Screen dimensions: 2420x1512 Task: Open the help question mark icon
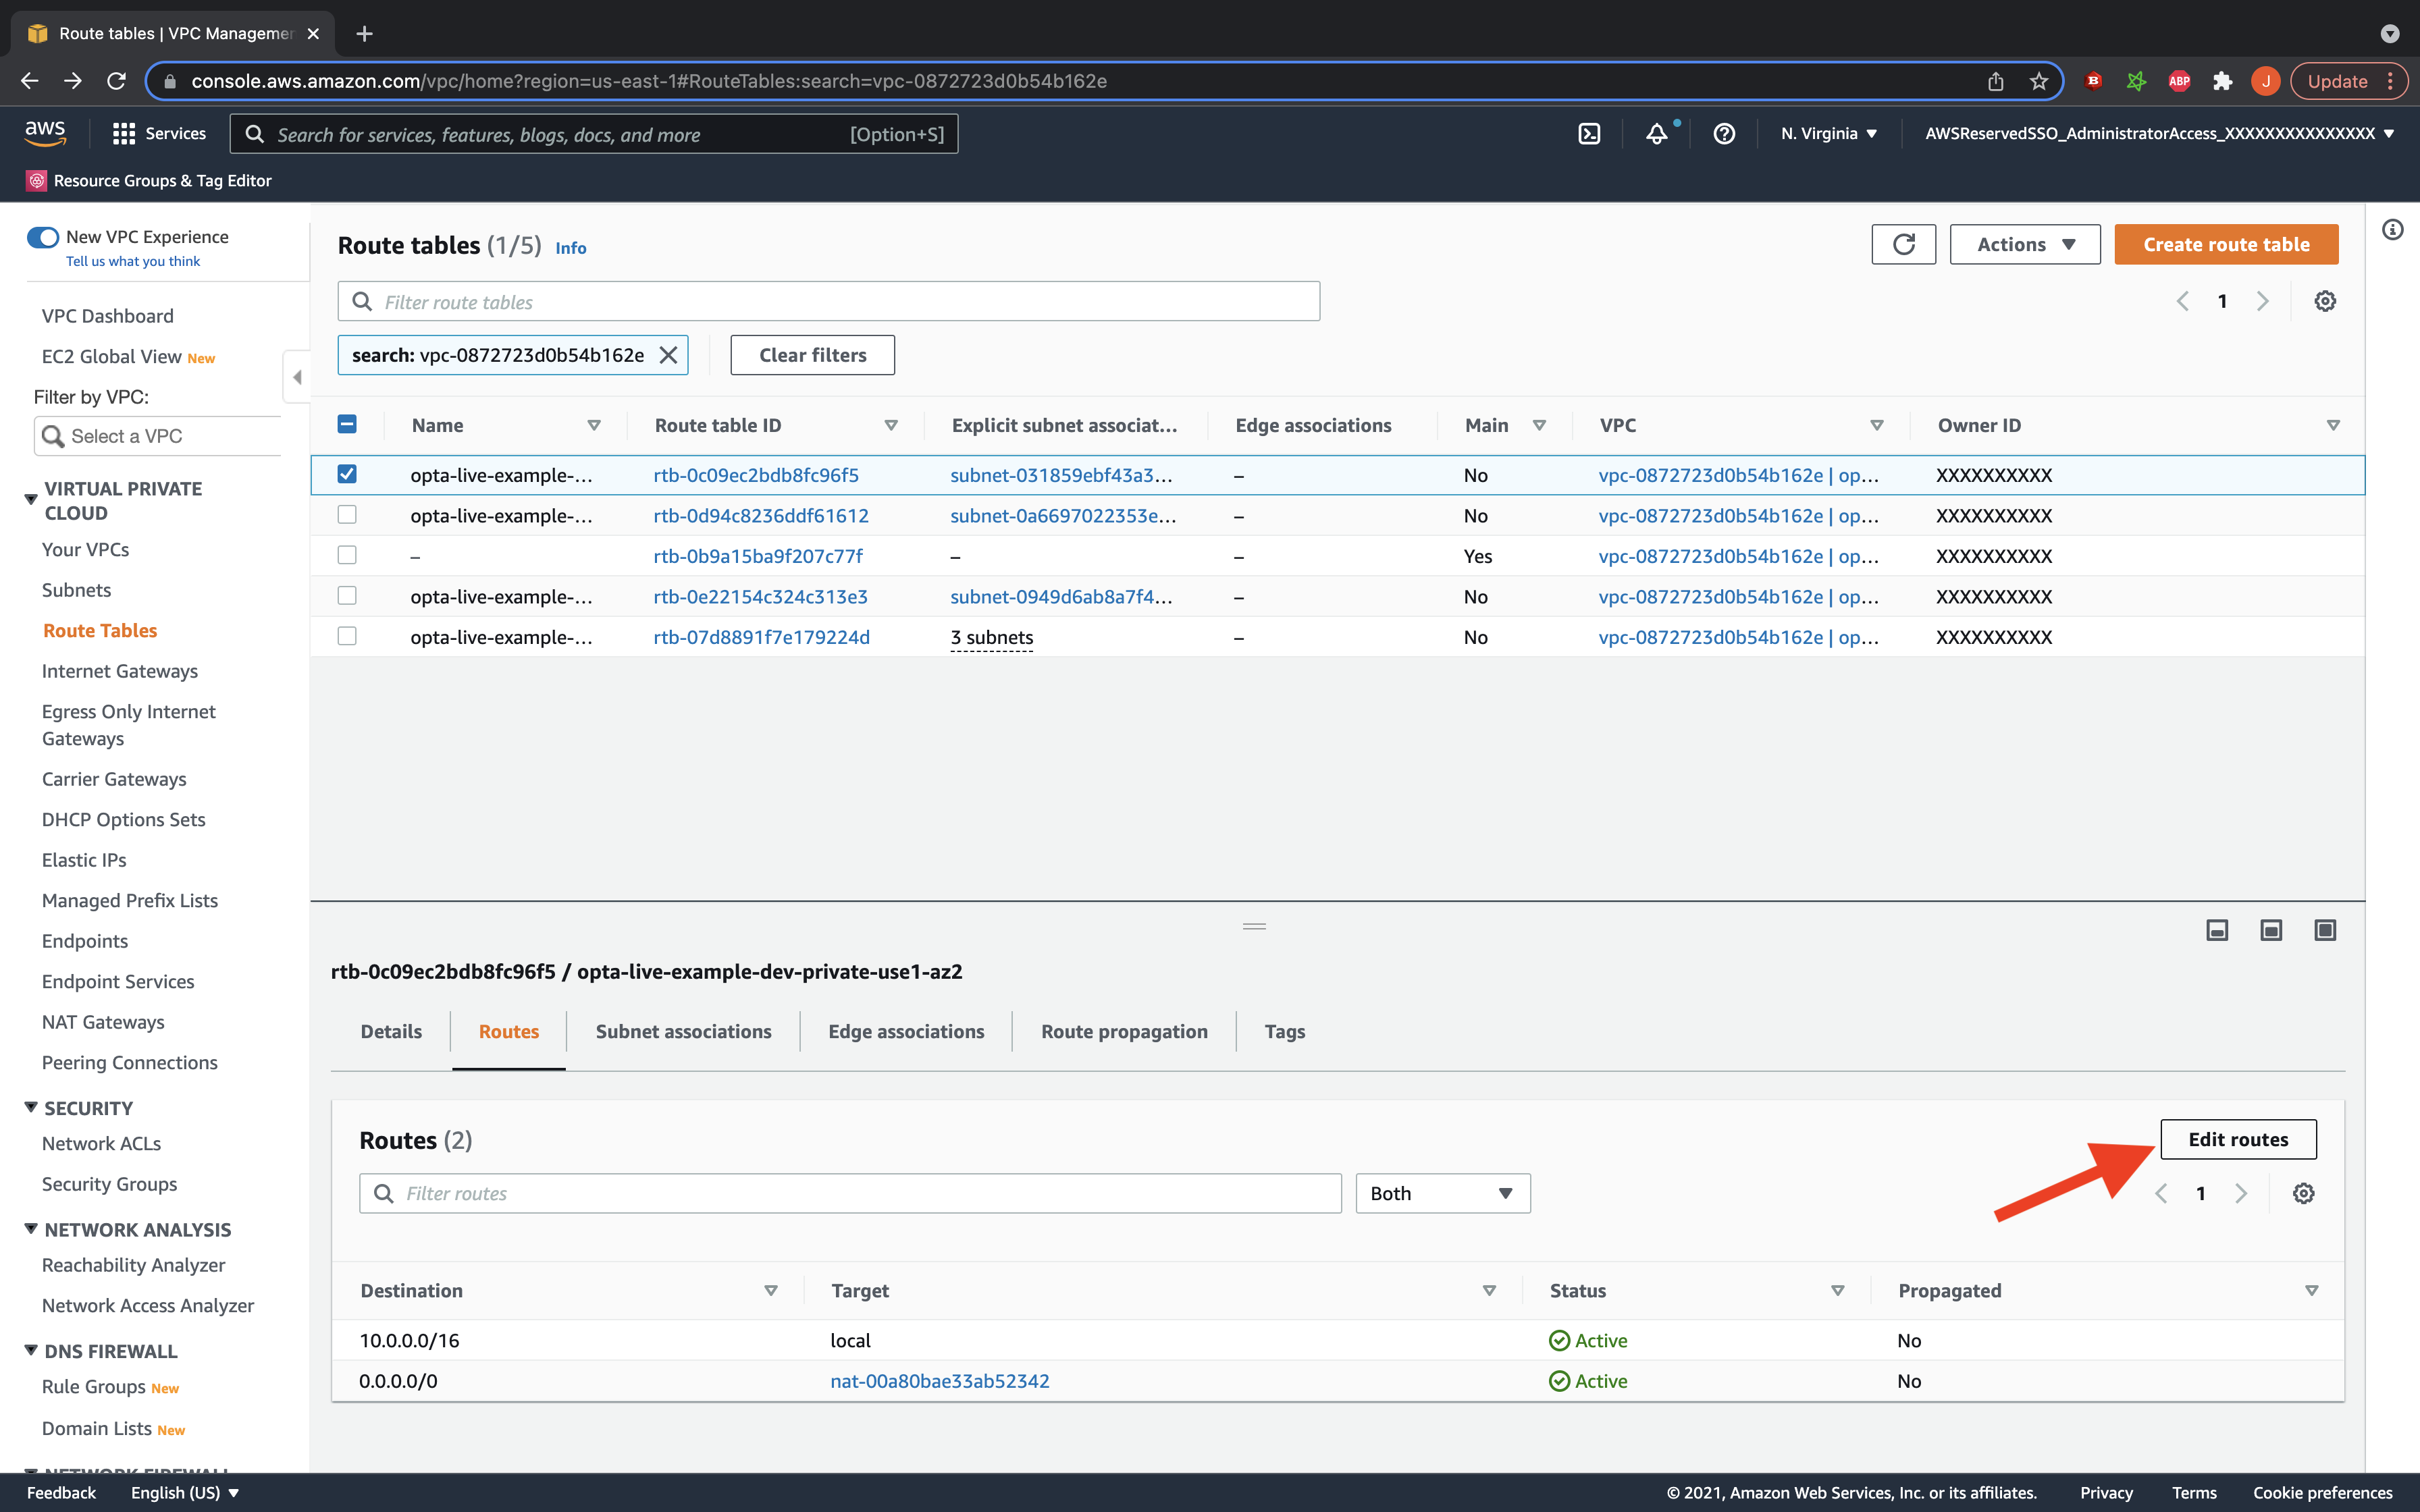tap(1724, 134)
